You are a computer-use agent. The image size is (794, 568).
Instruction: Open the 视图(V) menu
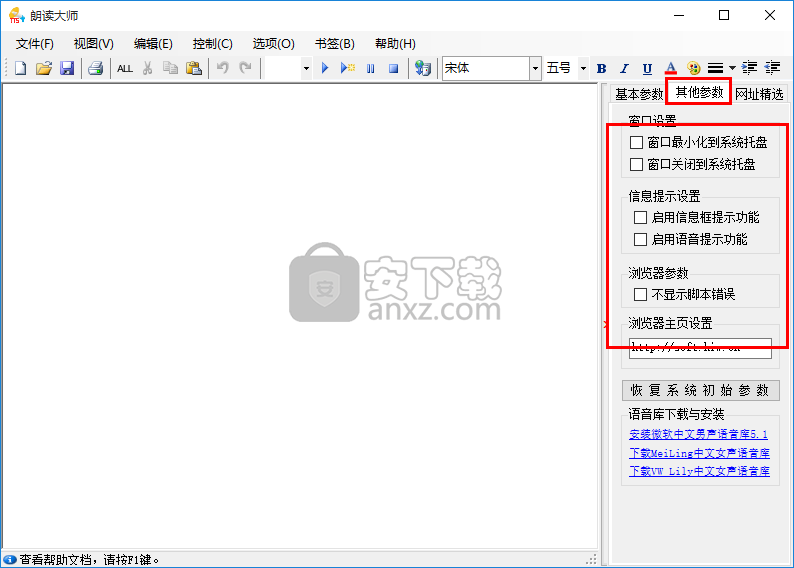(94, 44)
